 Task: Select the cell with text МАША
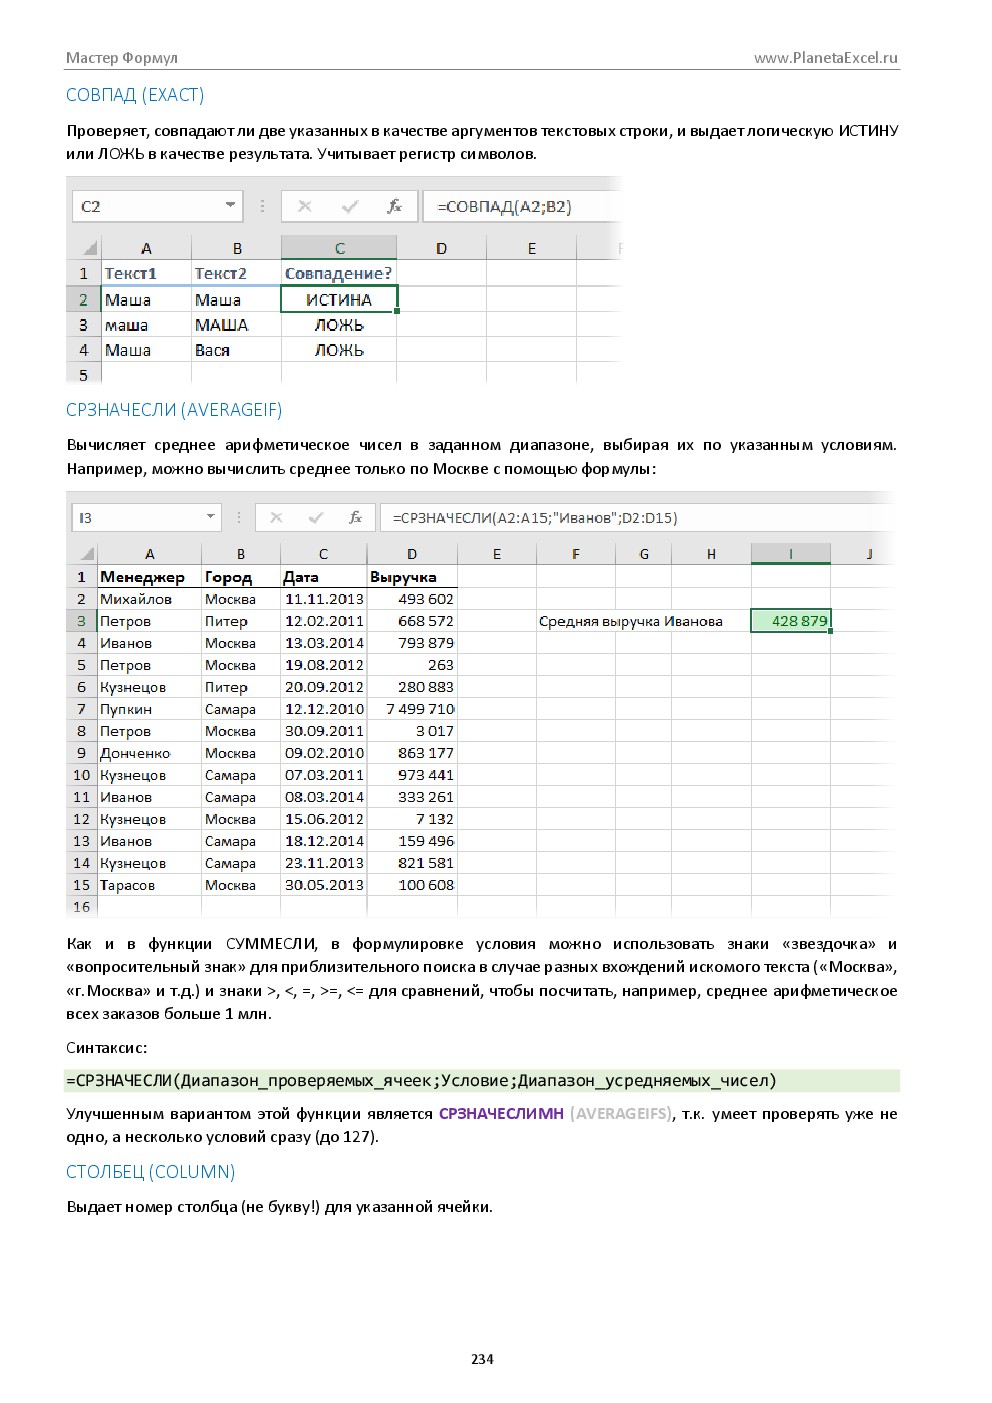click(x=236, y=325)
